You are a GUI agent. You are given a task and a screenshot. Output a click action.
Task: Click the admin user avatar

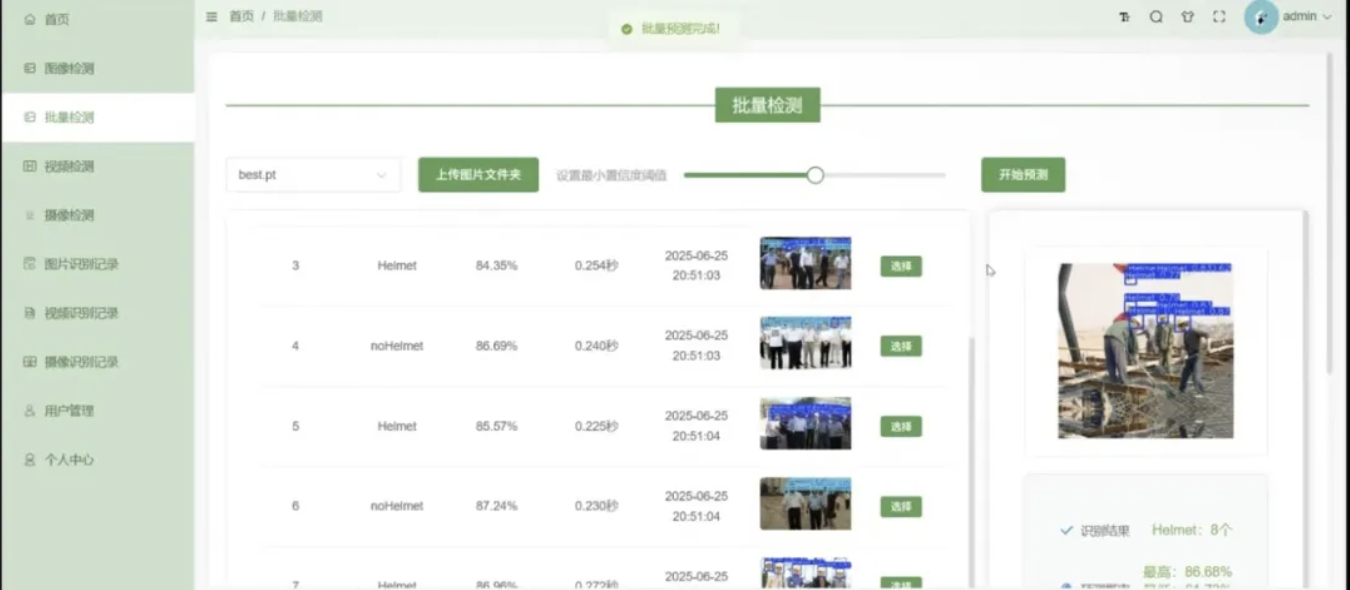(x=1261, y=17)
